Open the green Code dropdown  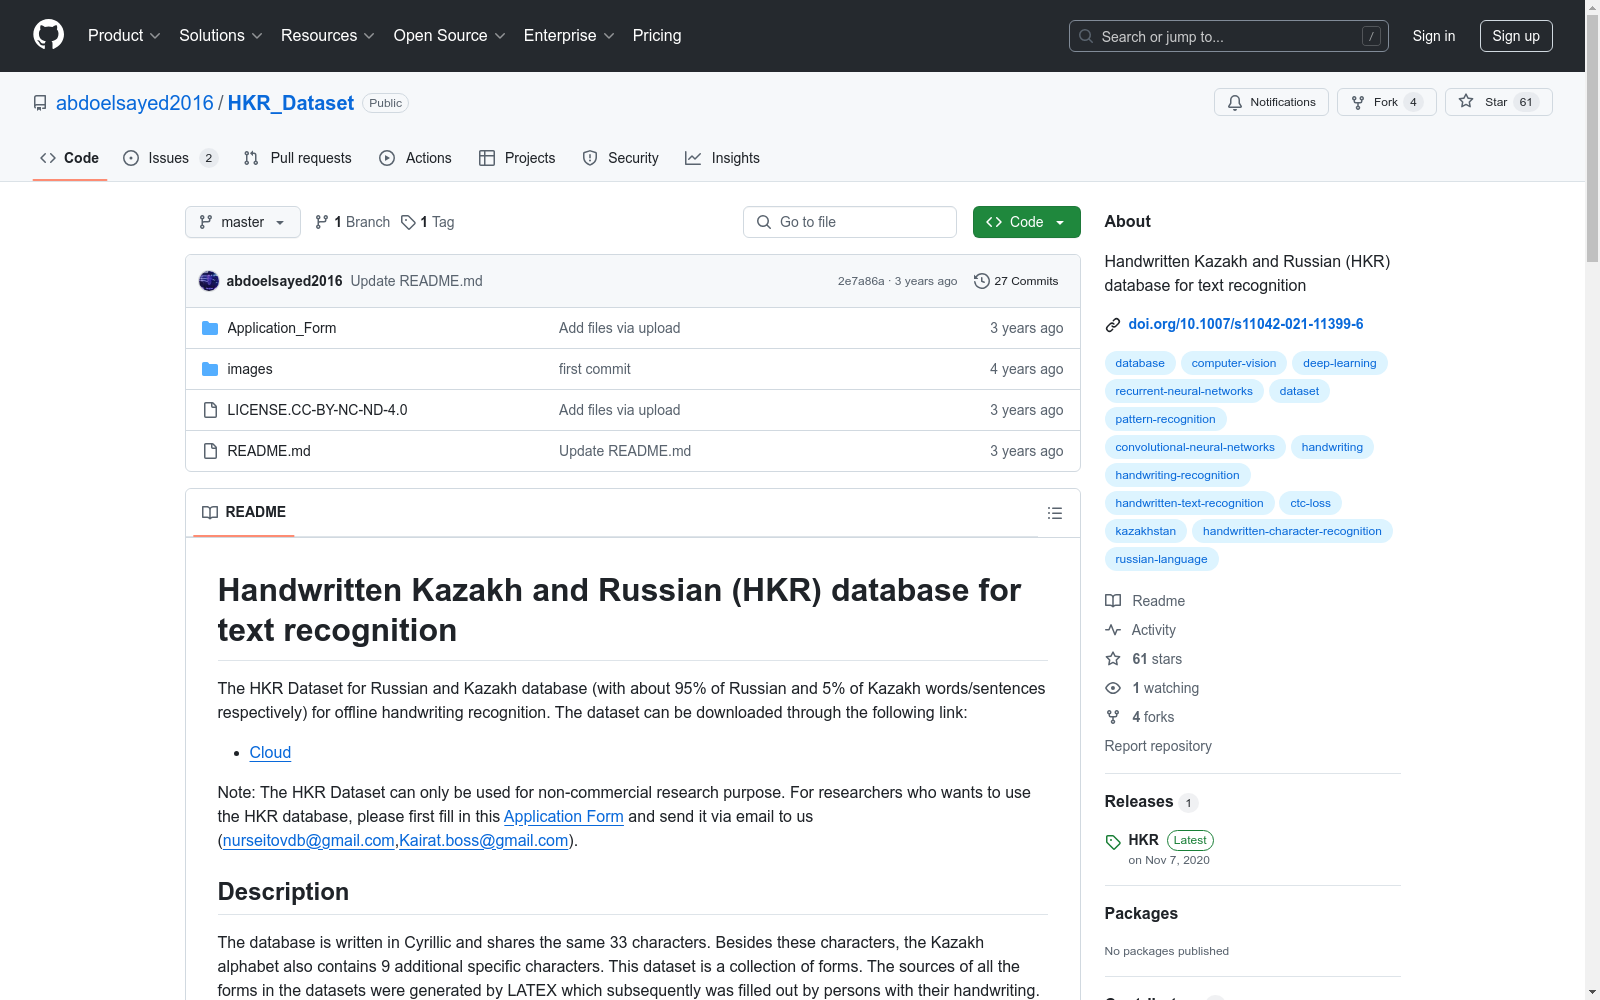[1026, 222]
